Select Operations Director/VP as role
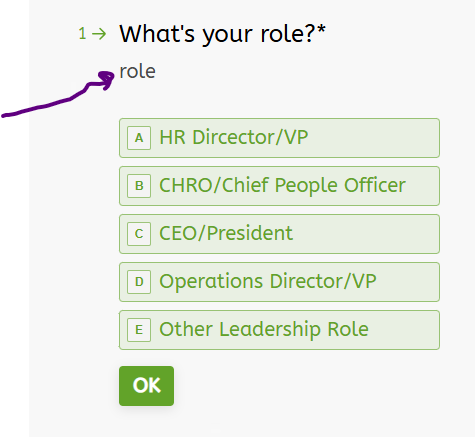475x437 pixels. coord(279,282)
